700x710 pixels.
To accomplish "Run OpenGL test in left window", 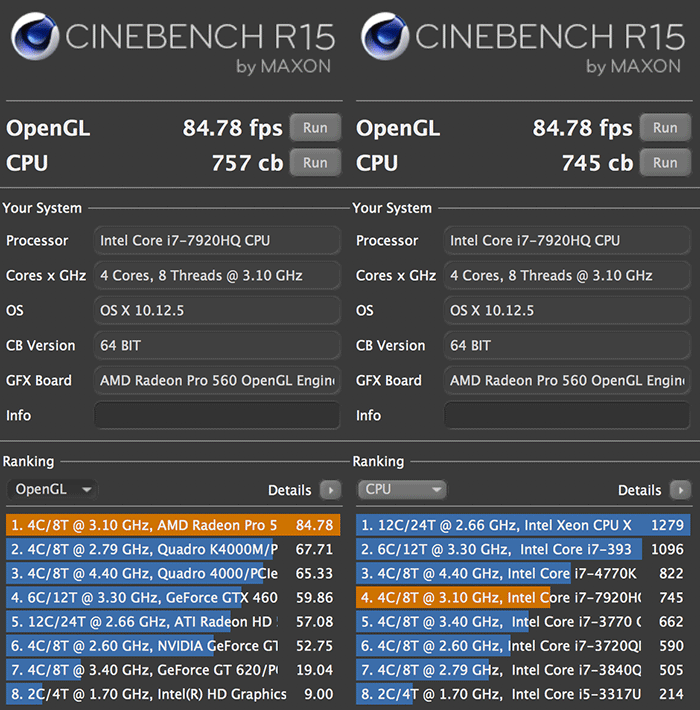I will [x=315, y=128].
